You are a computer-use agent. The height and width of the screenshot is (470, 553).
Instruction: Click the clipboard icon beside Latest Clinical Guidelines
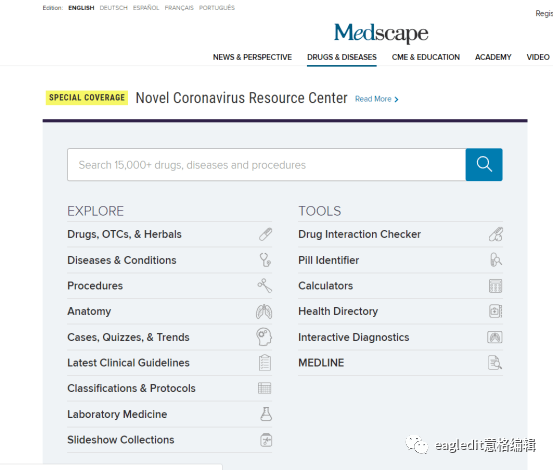click(x=265, y=362)
